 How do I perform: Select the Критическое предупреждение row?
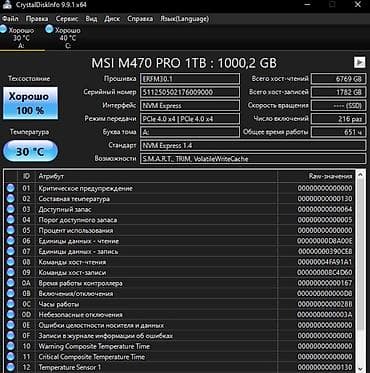(x=179, y=188)
